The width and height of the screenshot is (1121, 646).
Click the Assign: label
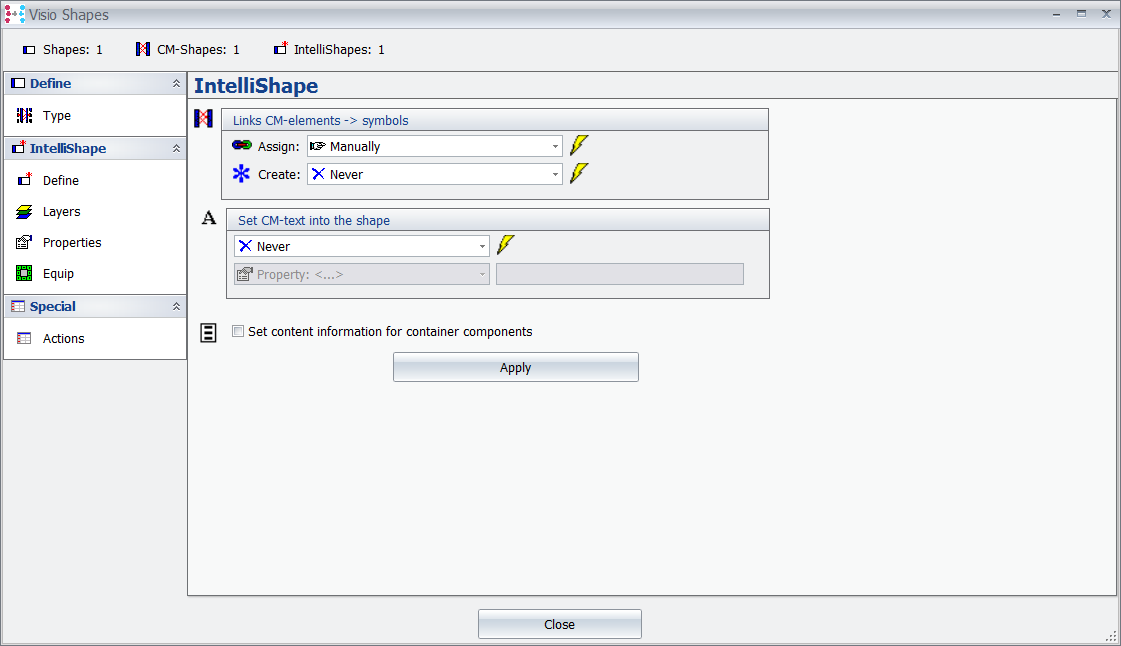tap(279, 146)
